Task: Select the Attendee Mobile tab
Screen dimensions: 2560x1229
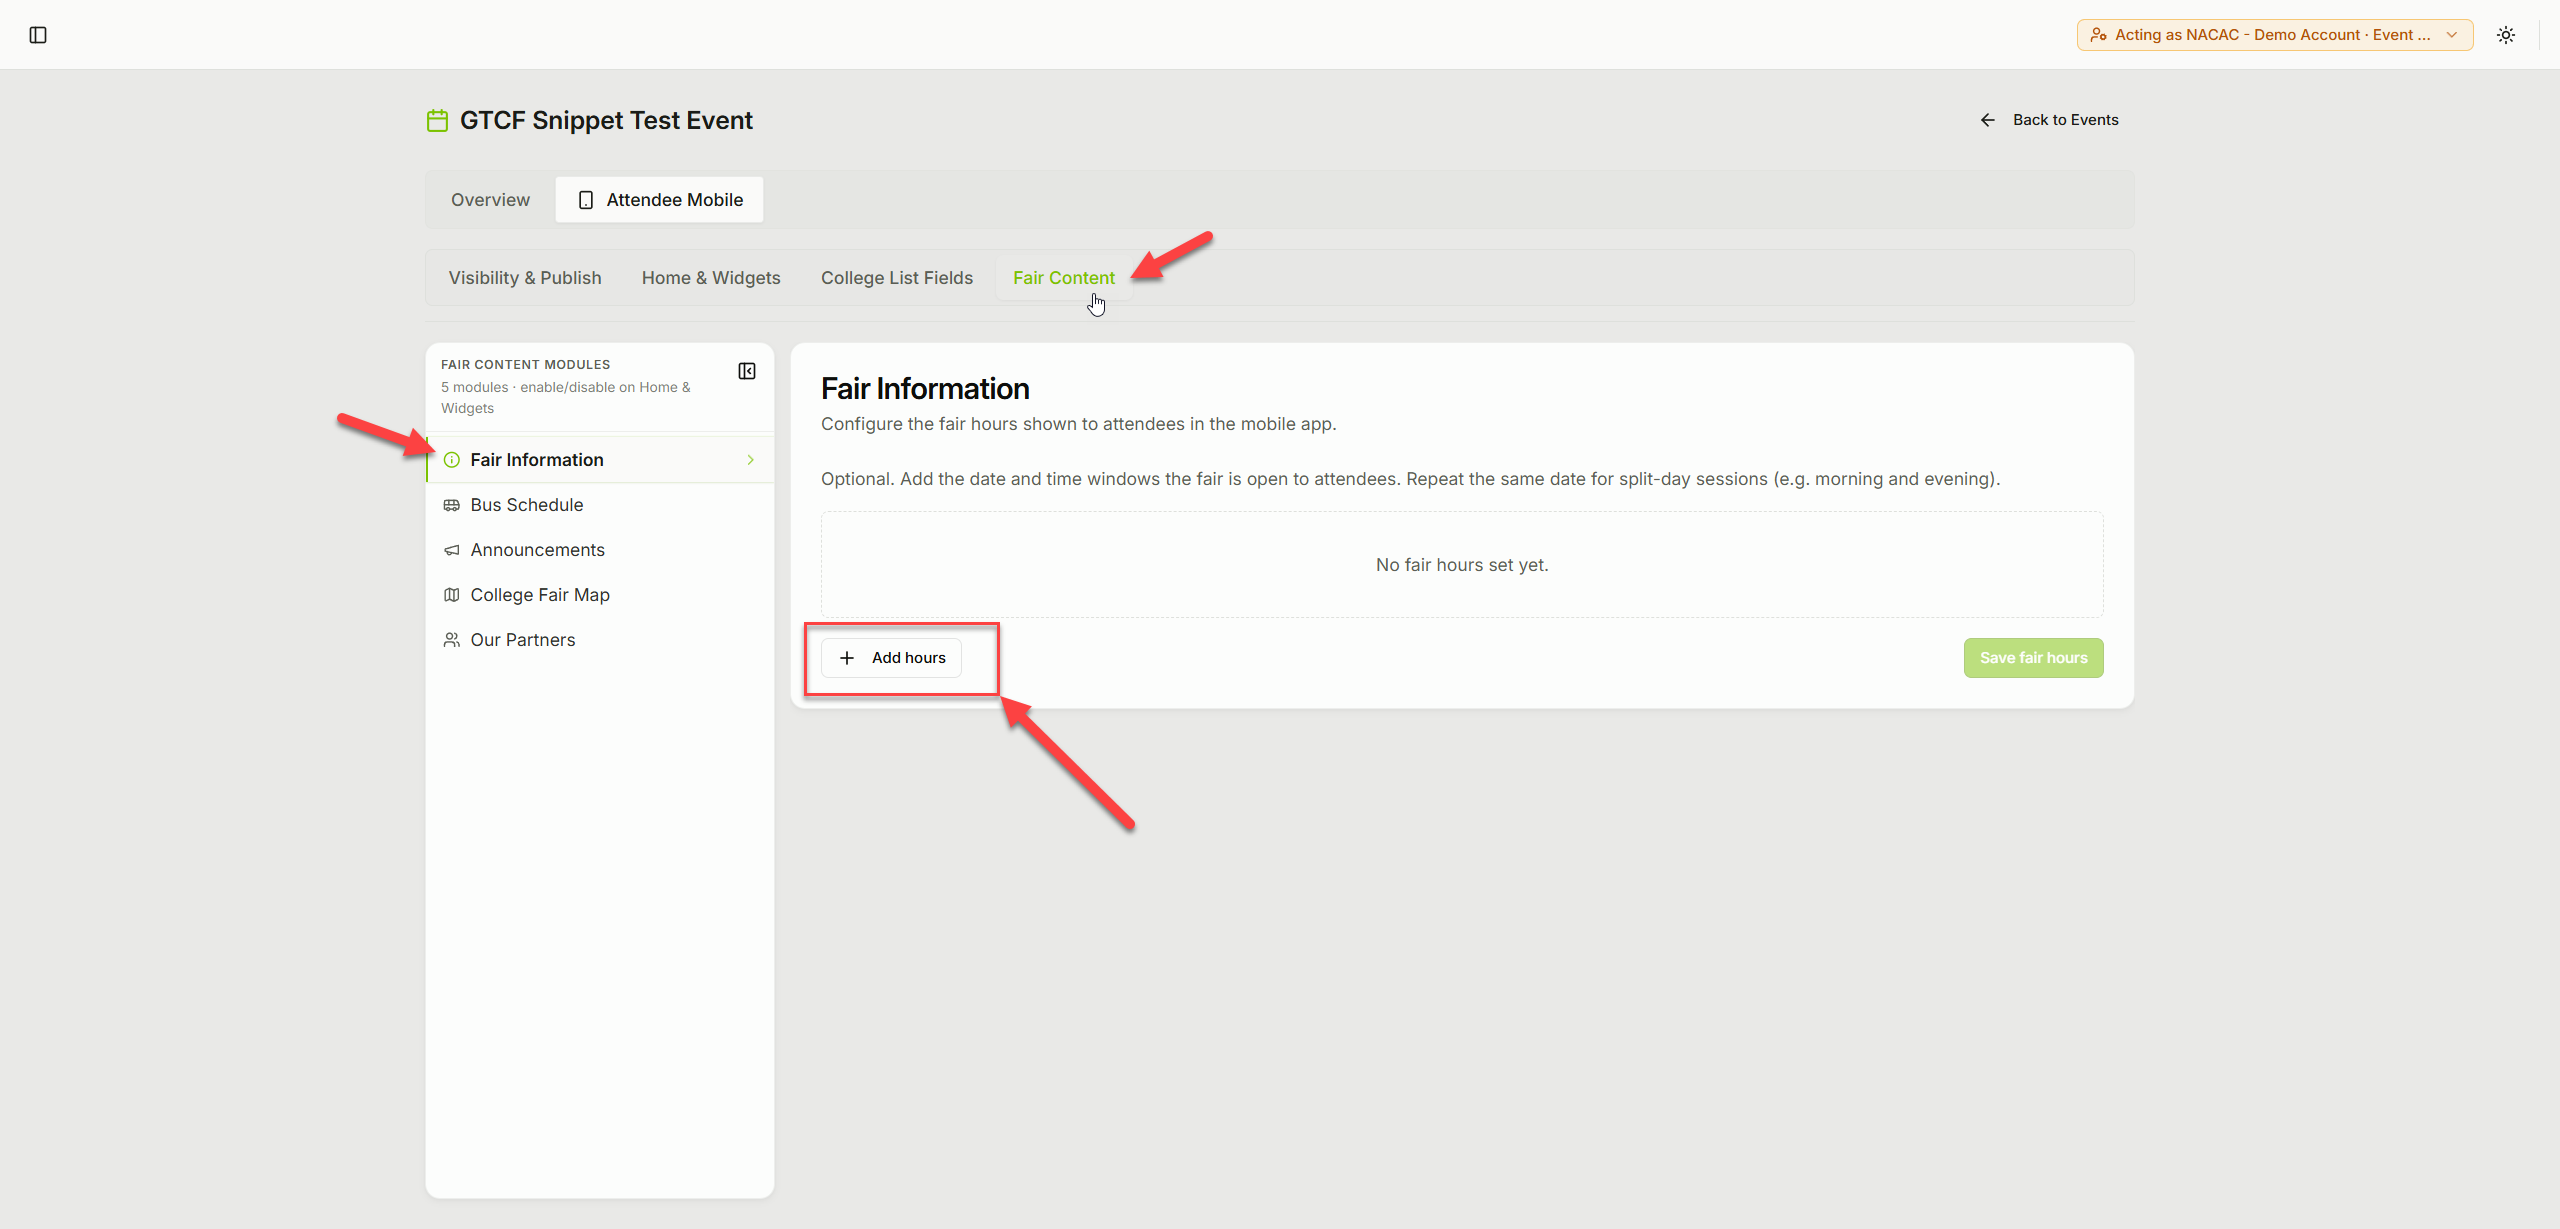Action: (660, 200)
